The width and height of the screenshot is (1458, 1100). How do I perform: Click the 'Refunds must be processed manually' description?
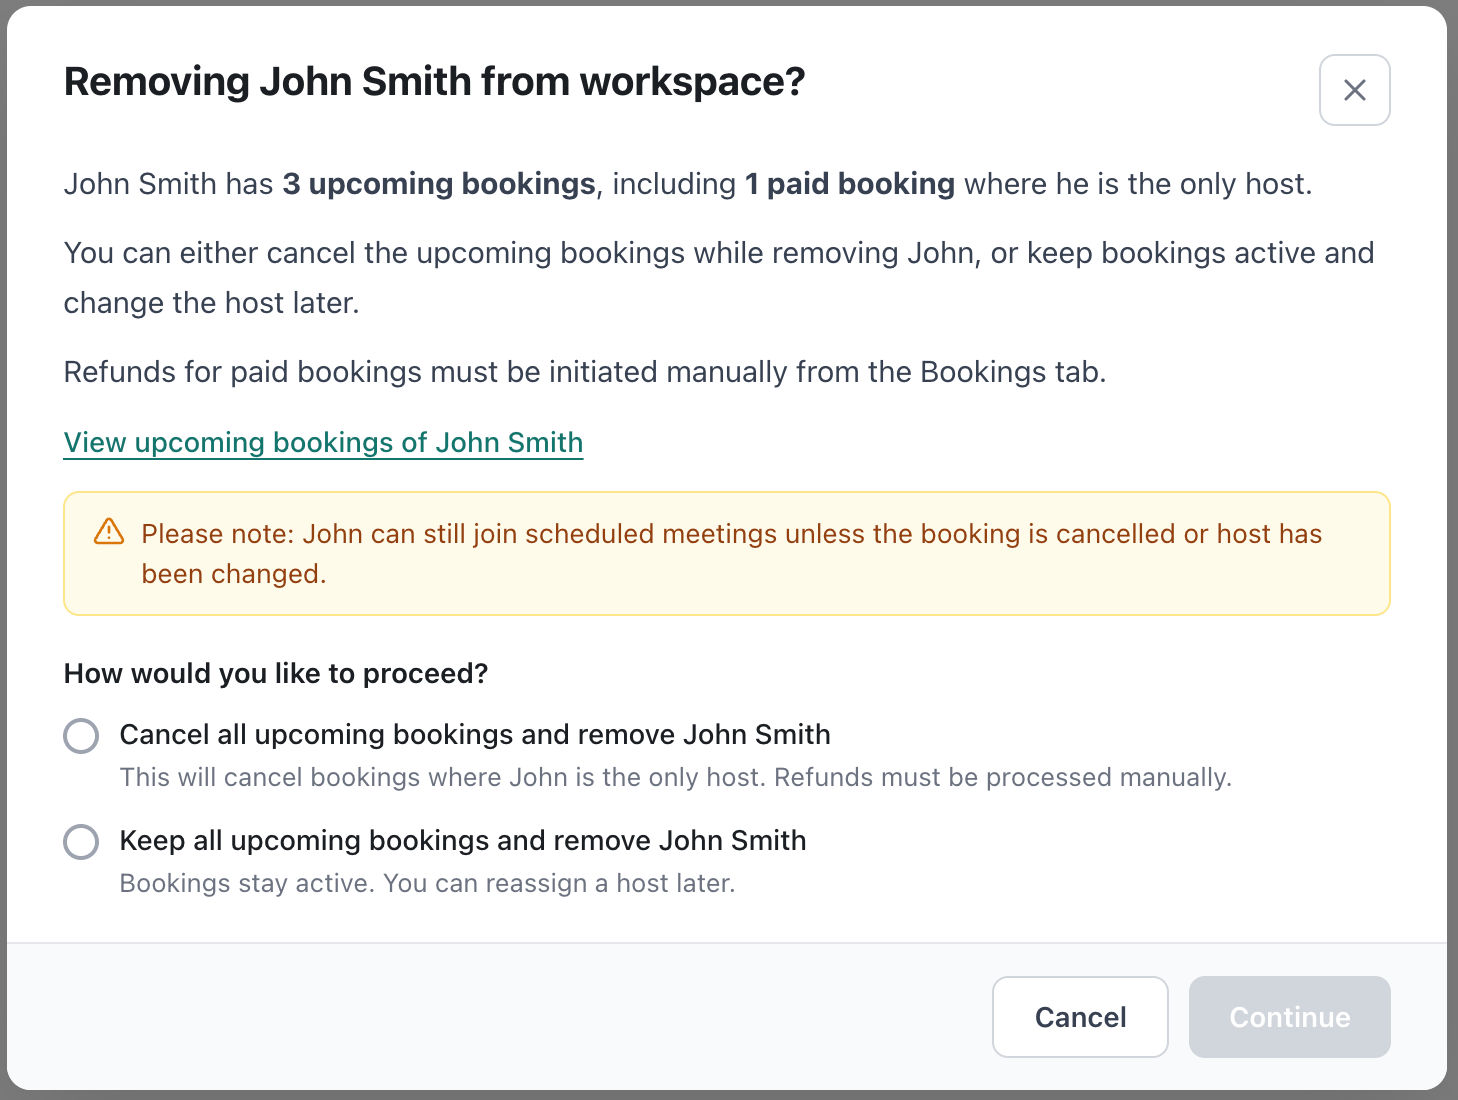point(675,777)
